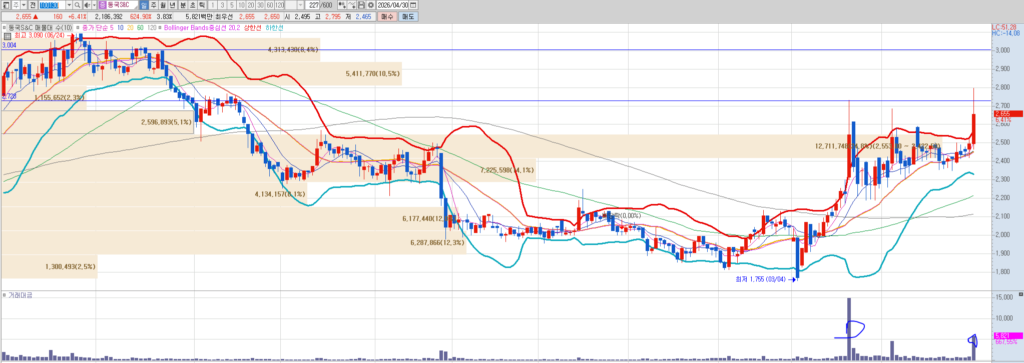Click the 4,313,430(8.4%) volume profile label
The width and height of the screenshot is (1024, 363).
click(293, 50)
